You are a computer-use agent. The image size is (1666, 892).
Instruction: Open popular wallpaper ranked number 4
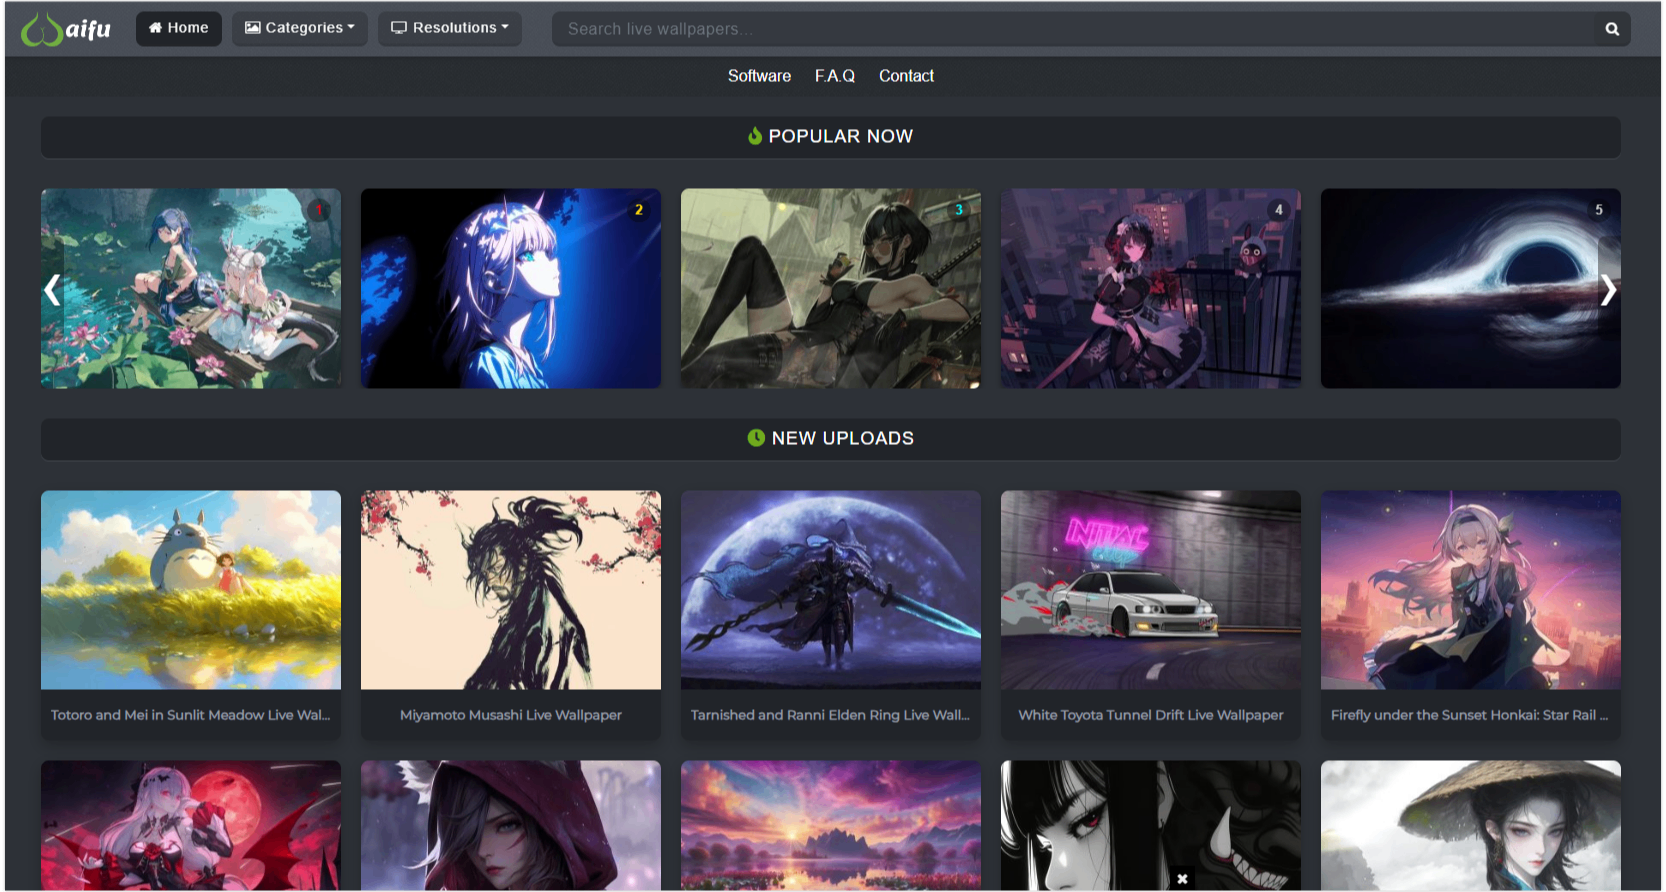[x=1151, y=288]
